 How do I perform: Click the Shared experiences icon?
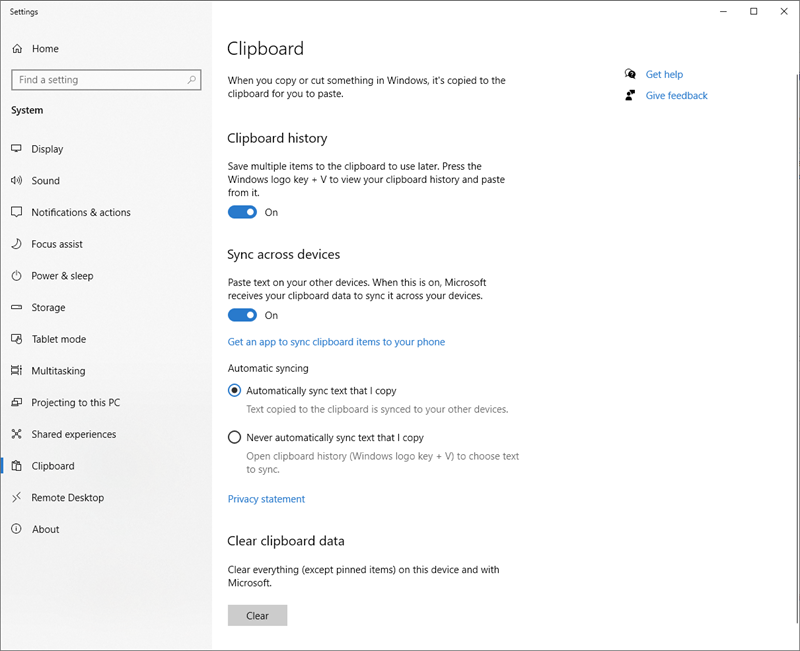click(x=17, y=434)
